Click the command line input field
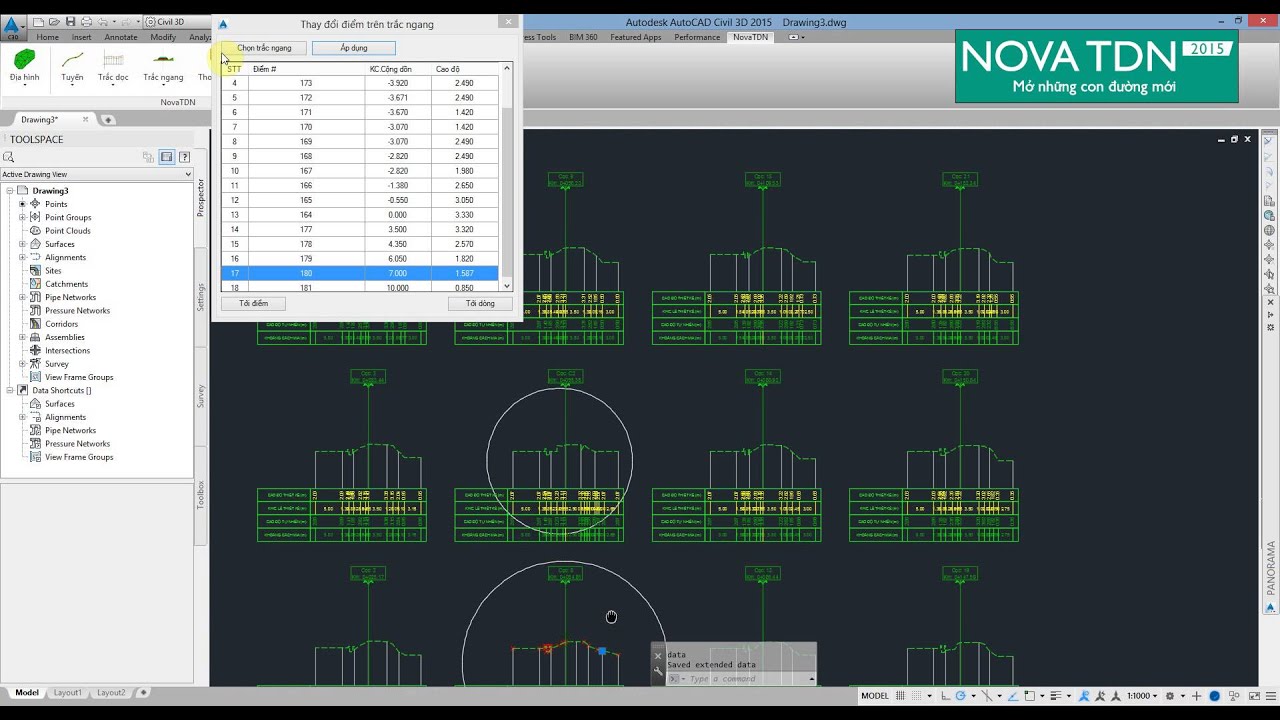The height and width of the screenshot is (720, 1280). 746,679
